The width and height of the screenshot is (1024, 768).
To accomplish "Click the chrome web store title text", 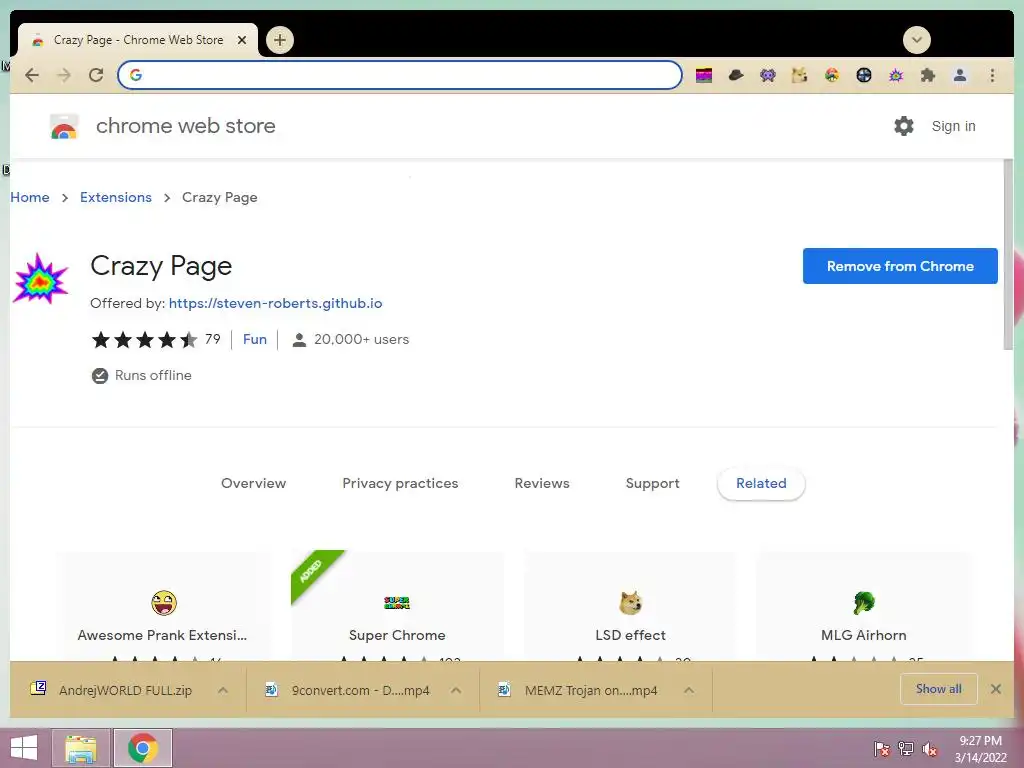I will pyautogui.click(x=185, y=126).
